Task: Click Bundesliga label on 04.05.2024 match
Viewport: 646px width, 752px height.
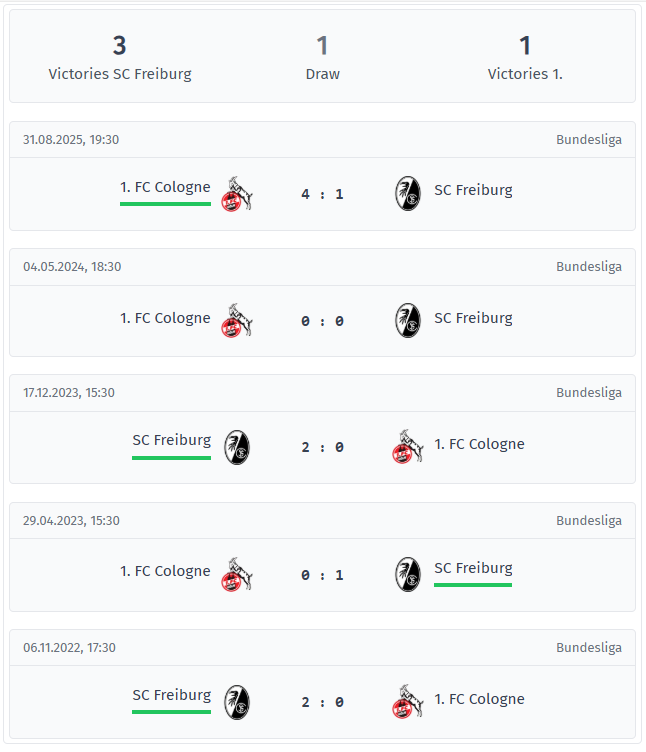Action: [589, 267]
